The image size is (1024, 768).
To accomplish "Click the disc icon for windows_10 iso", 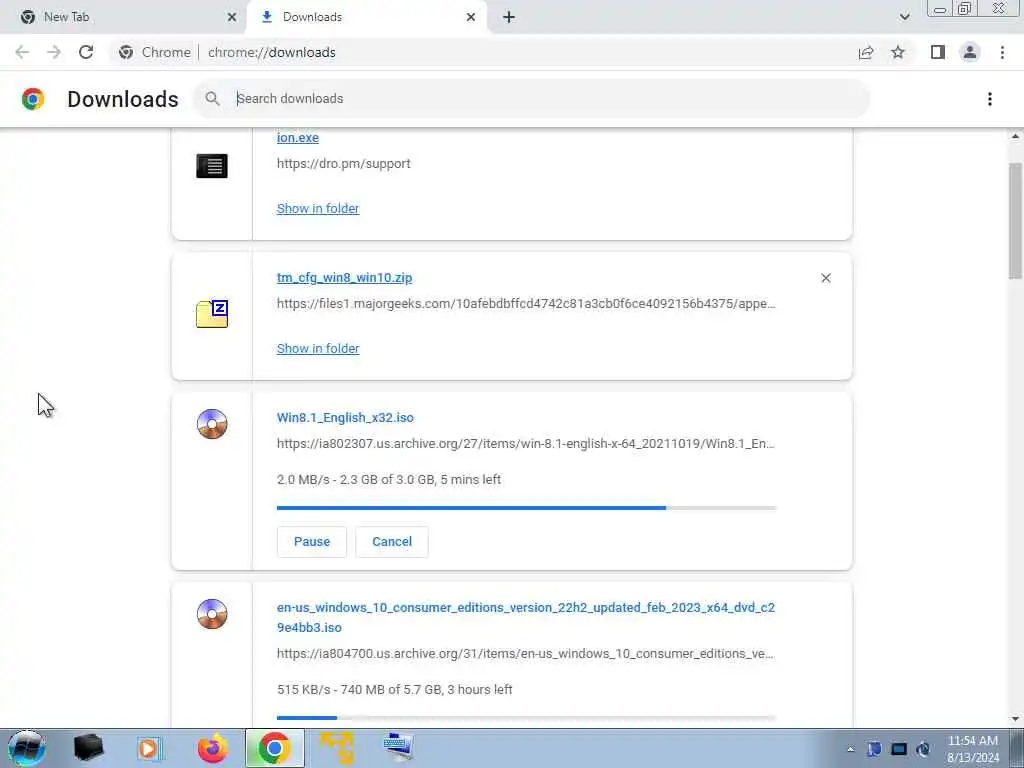I will point(212,614).
